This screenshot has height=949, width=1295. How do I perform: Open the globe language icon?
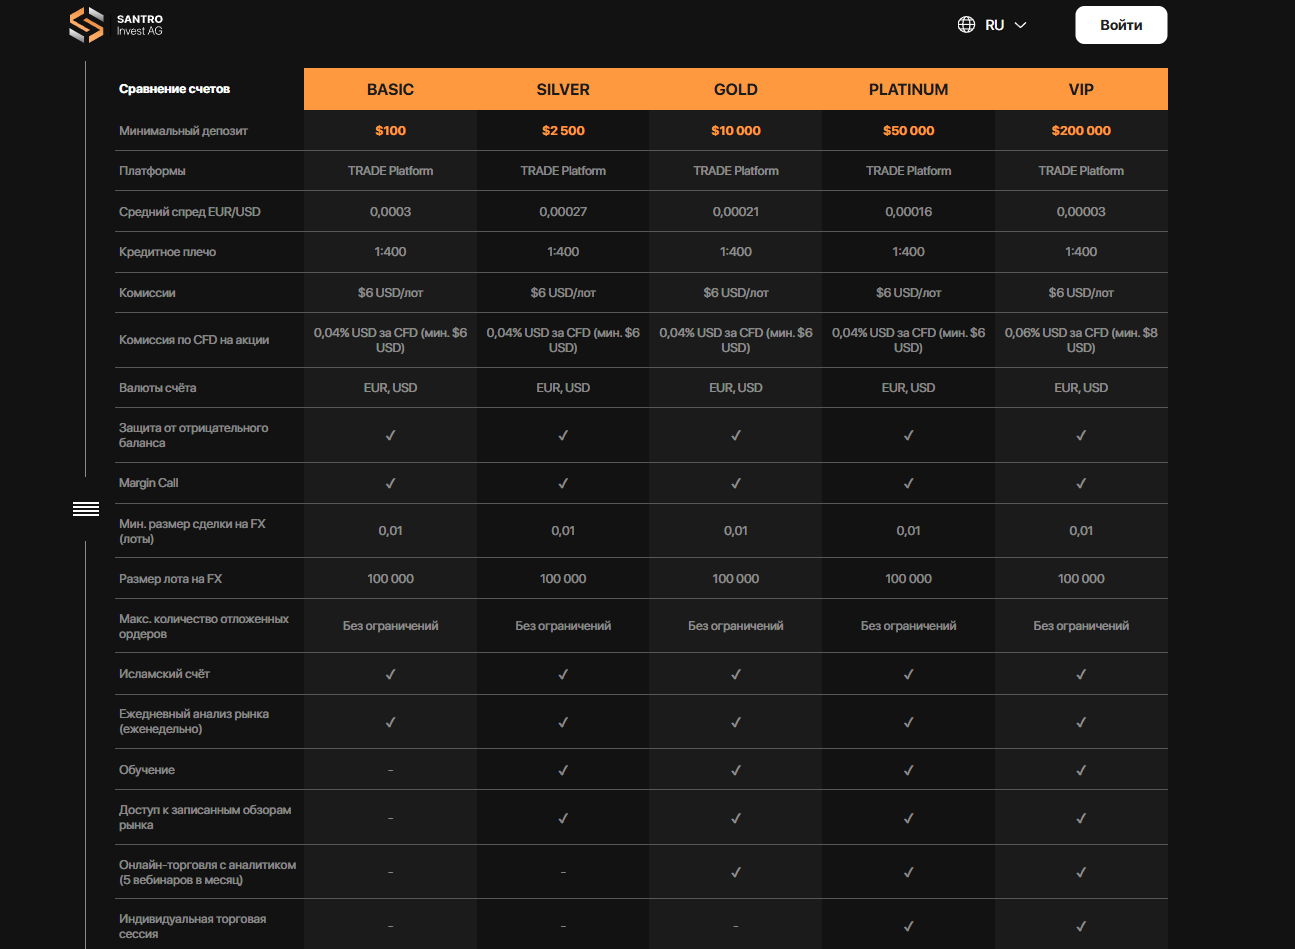(966, 24)
